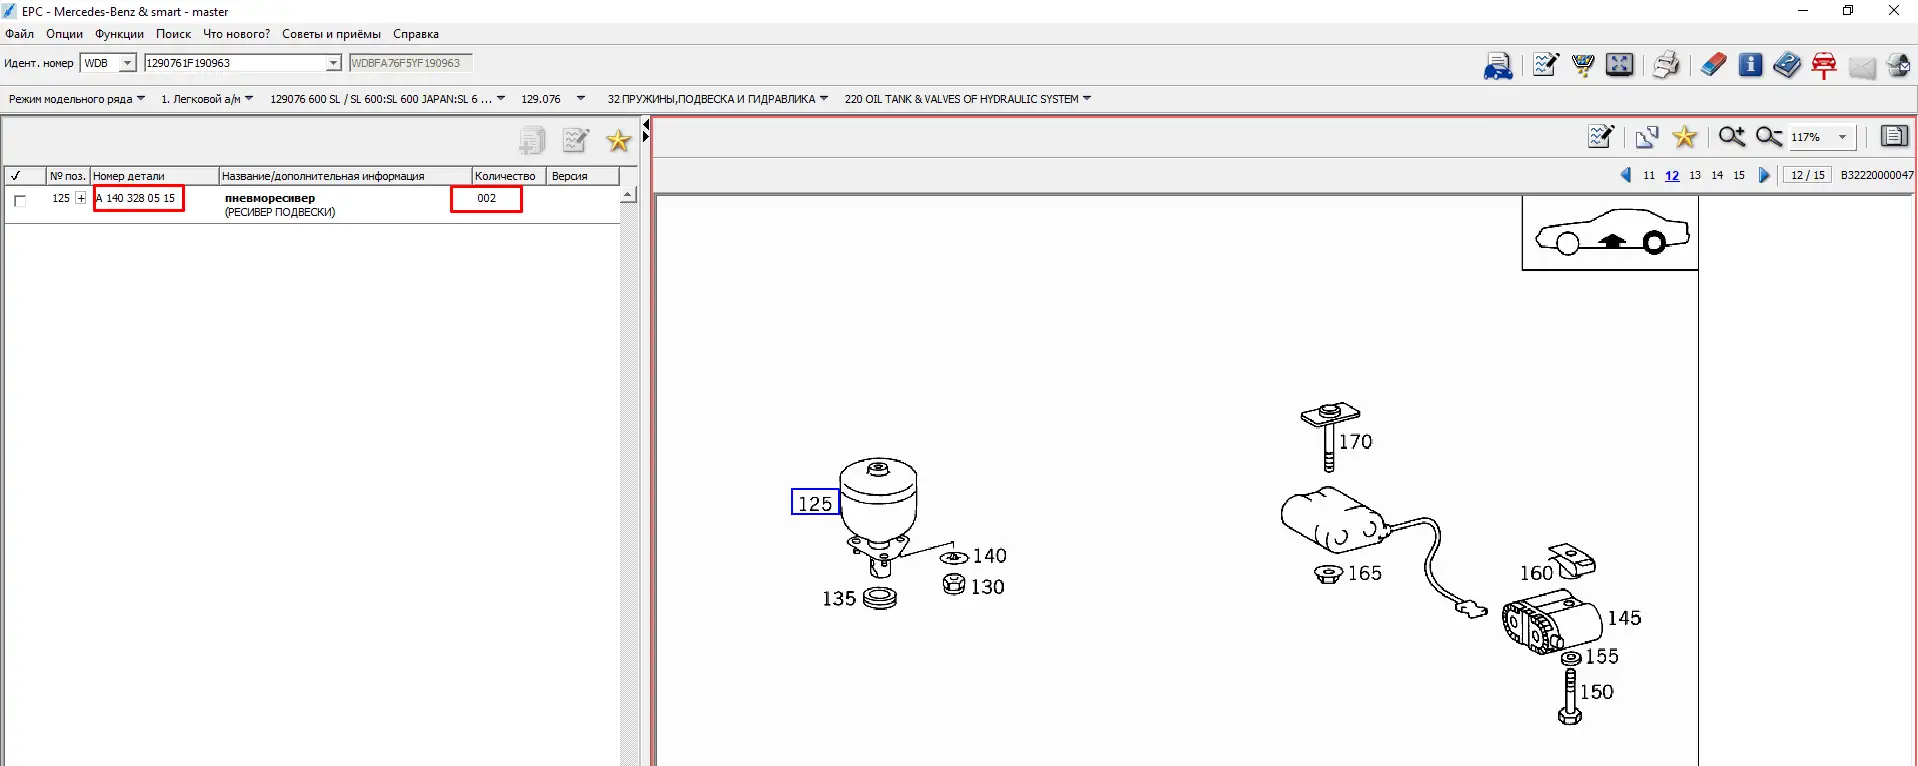Collapse the parts list panel with the left arrow
This screenshot has height=766, width=1918.
646,125
